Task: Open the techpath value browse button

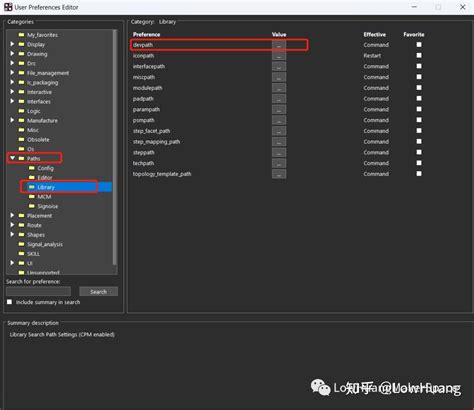Action: (x=279, y=163)
